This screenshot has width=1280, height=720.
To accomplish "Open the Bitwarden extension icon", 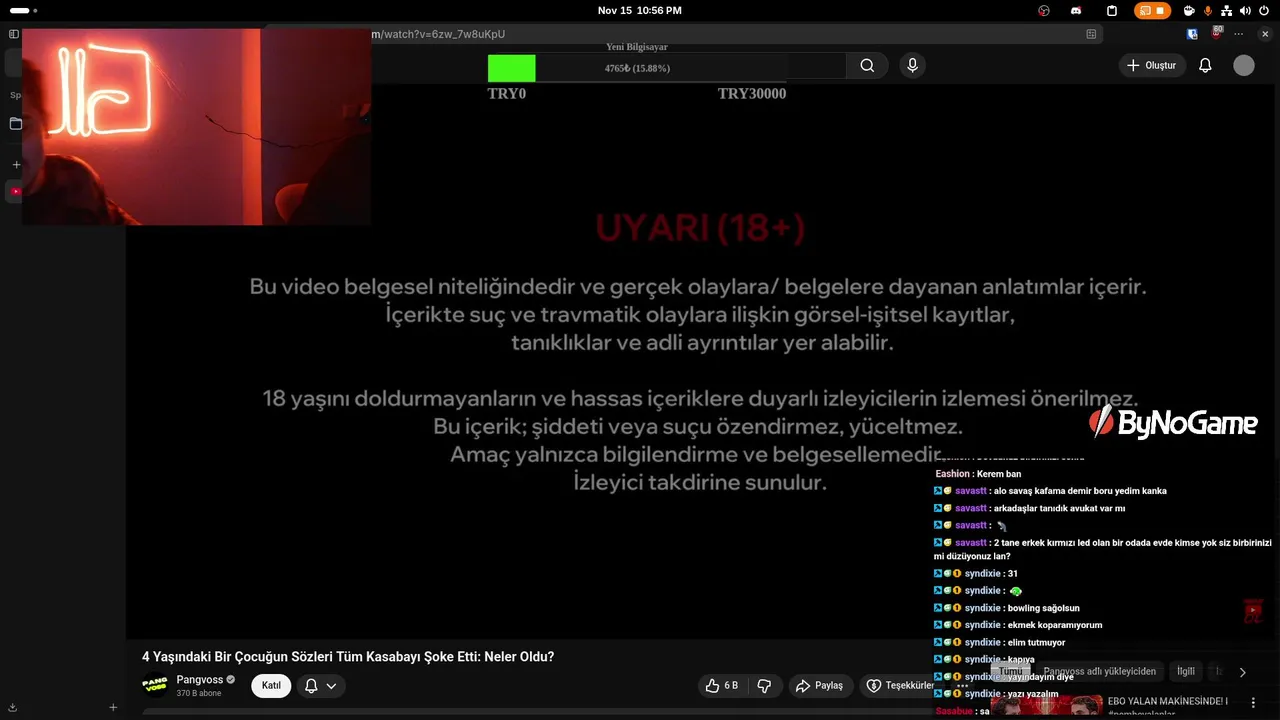I will coord(1192,34).
